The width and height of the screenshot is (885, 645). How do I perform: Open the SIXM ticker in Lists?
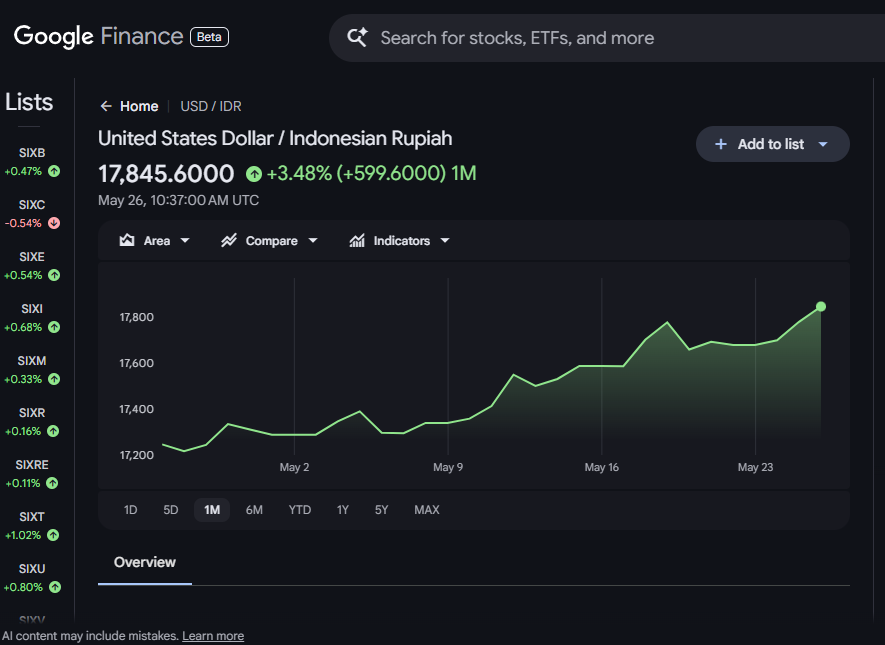pos(32,361)
